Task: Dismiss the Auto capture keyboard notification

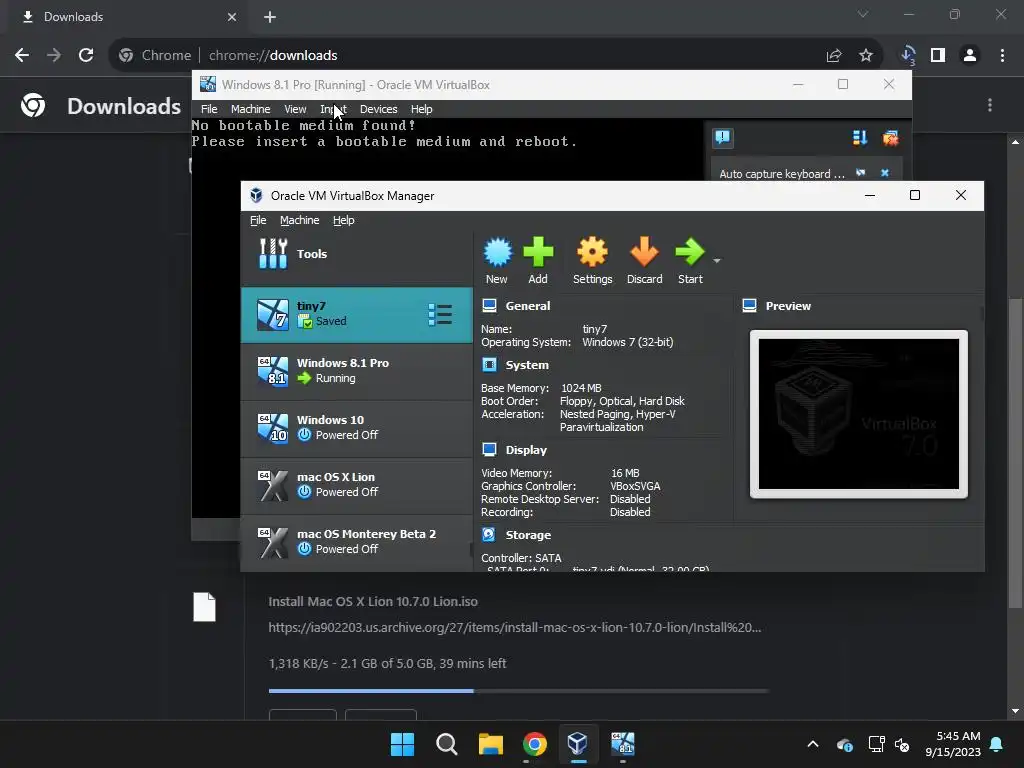Action: (x=885, y=173)
